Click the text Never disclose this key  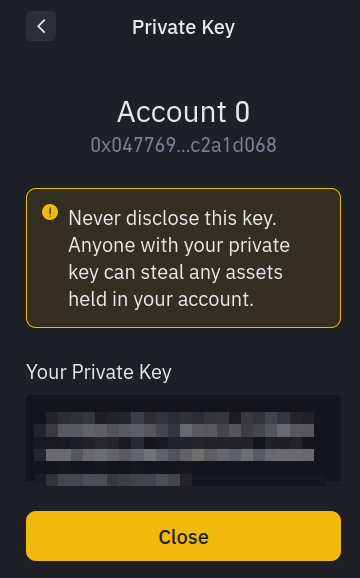pyautogui.click(x=172, y=218)
